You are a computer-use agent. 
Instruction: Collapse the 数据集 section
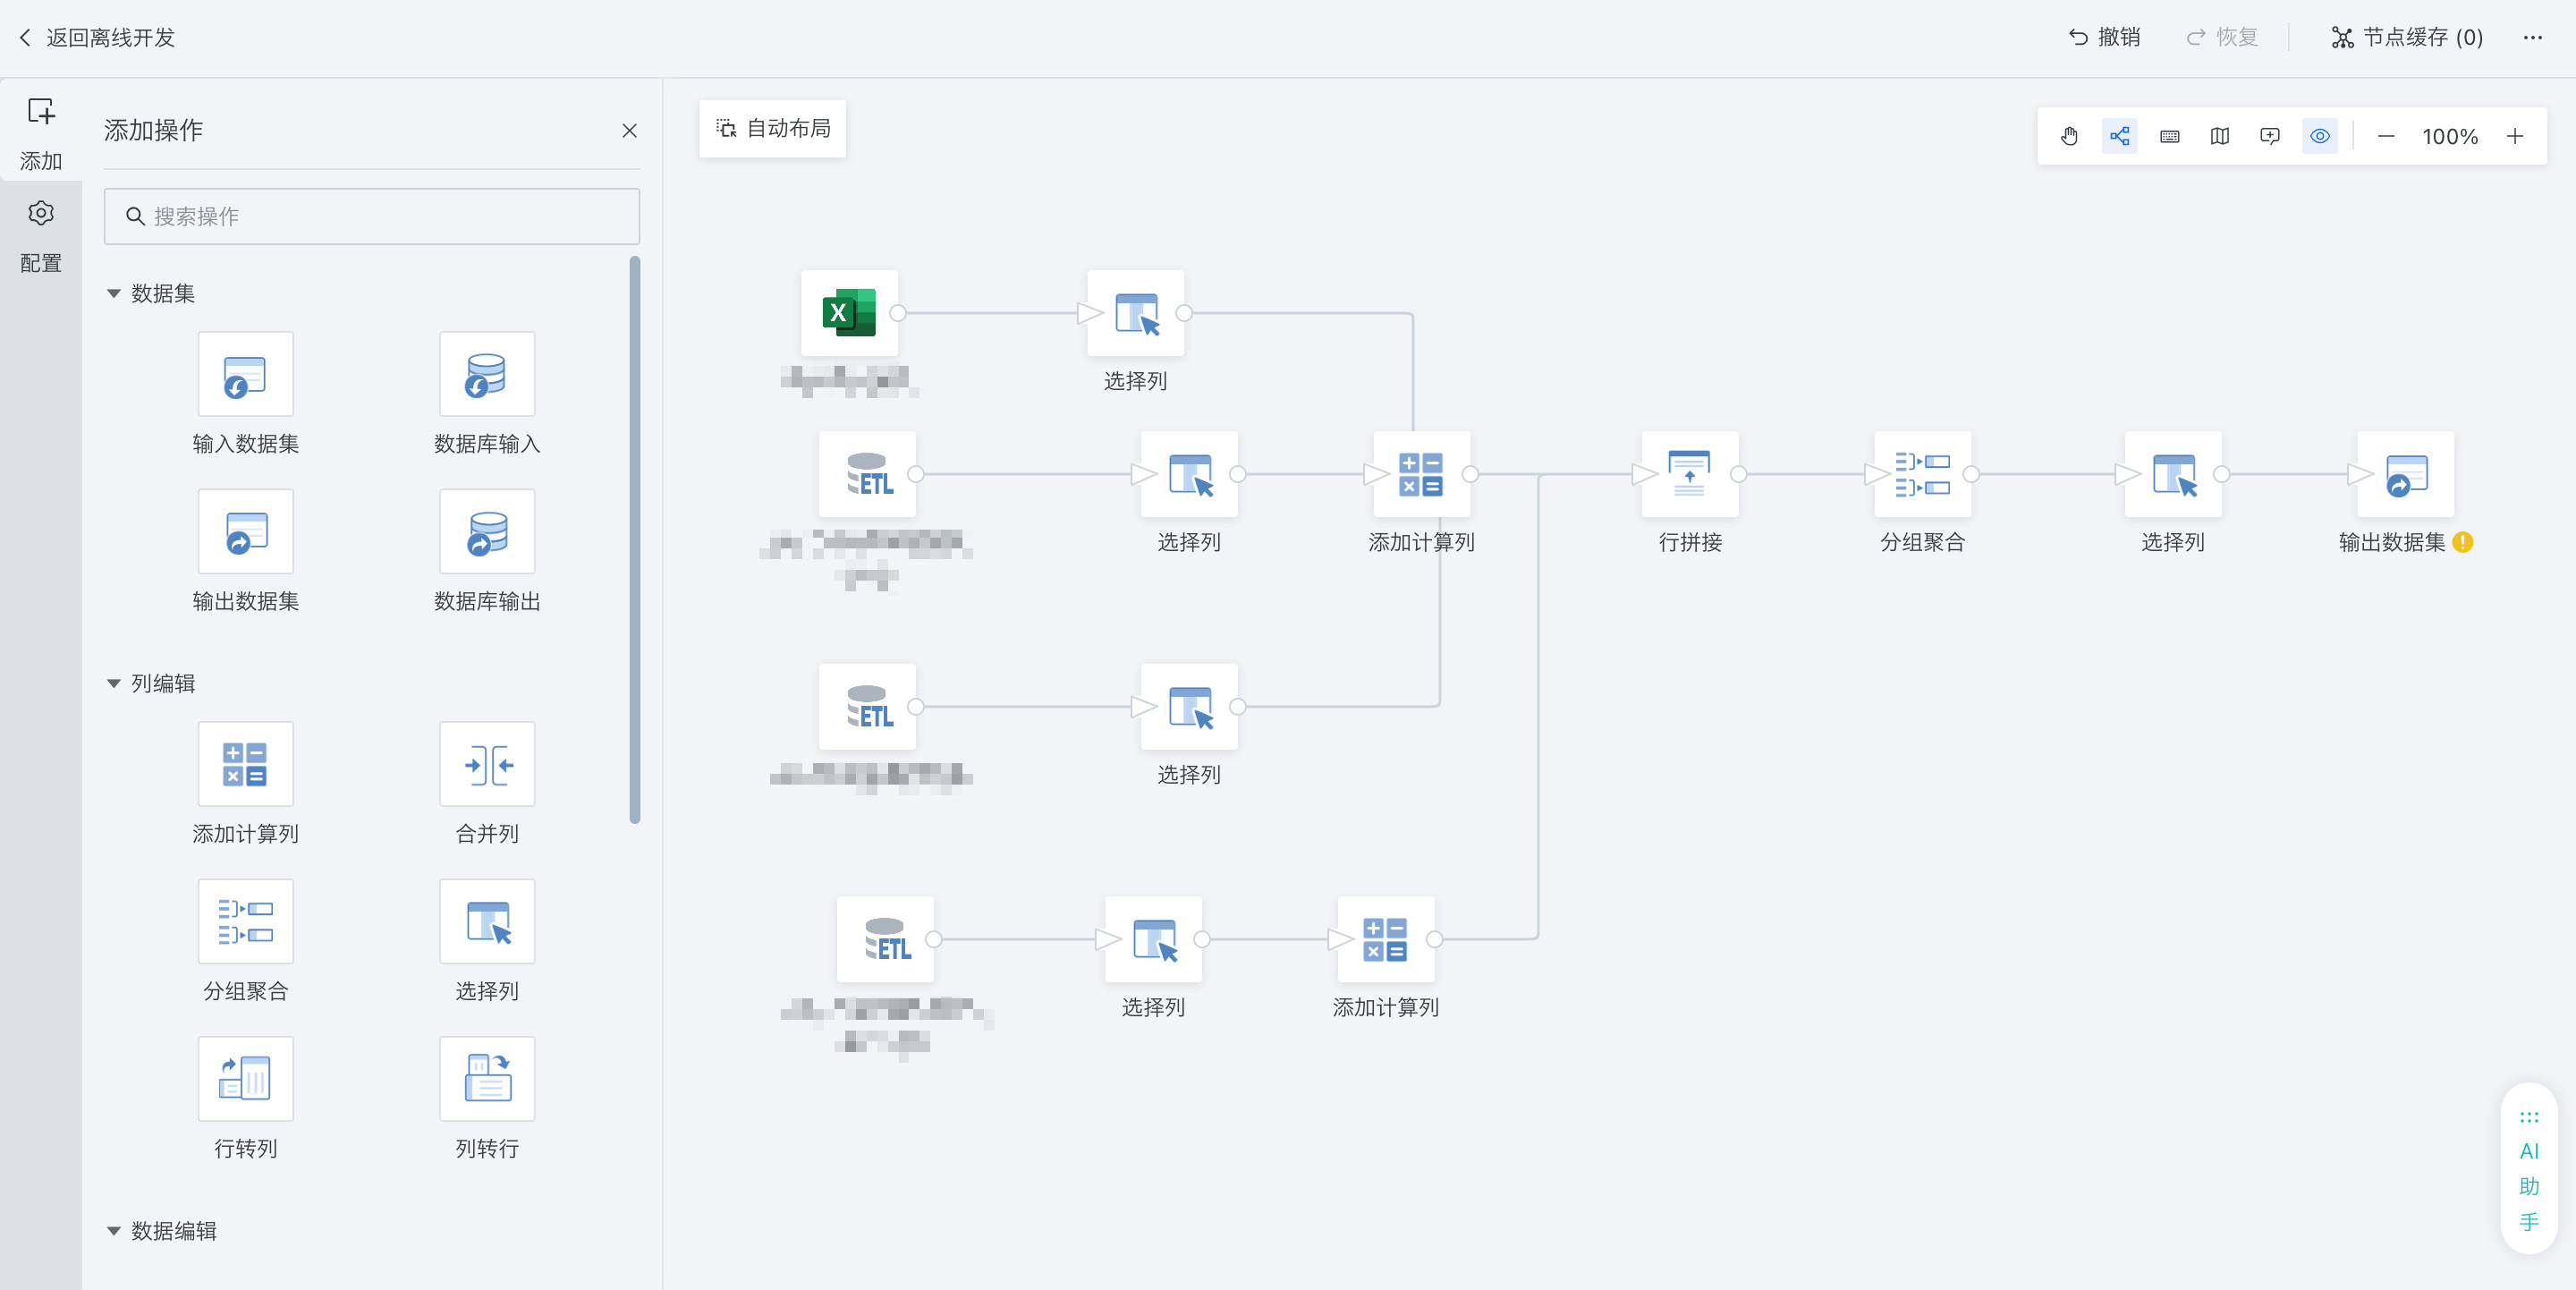point(113,293)
